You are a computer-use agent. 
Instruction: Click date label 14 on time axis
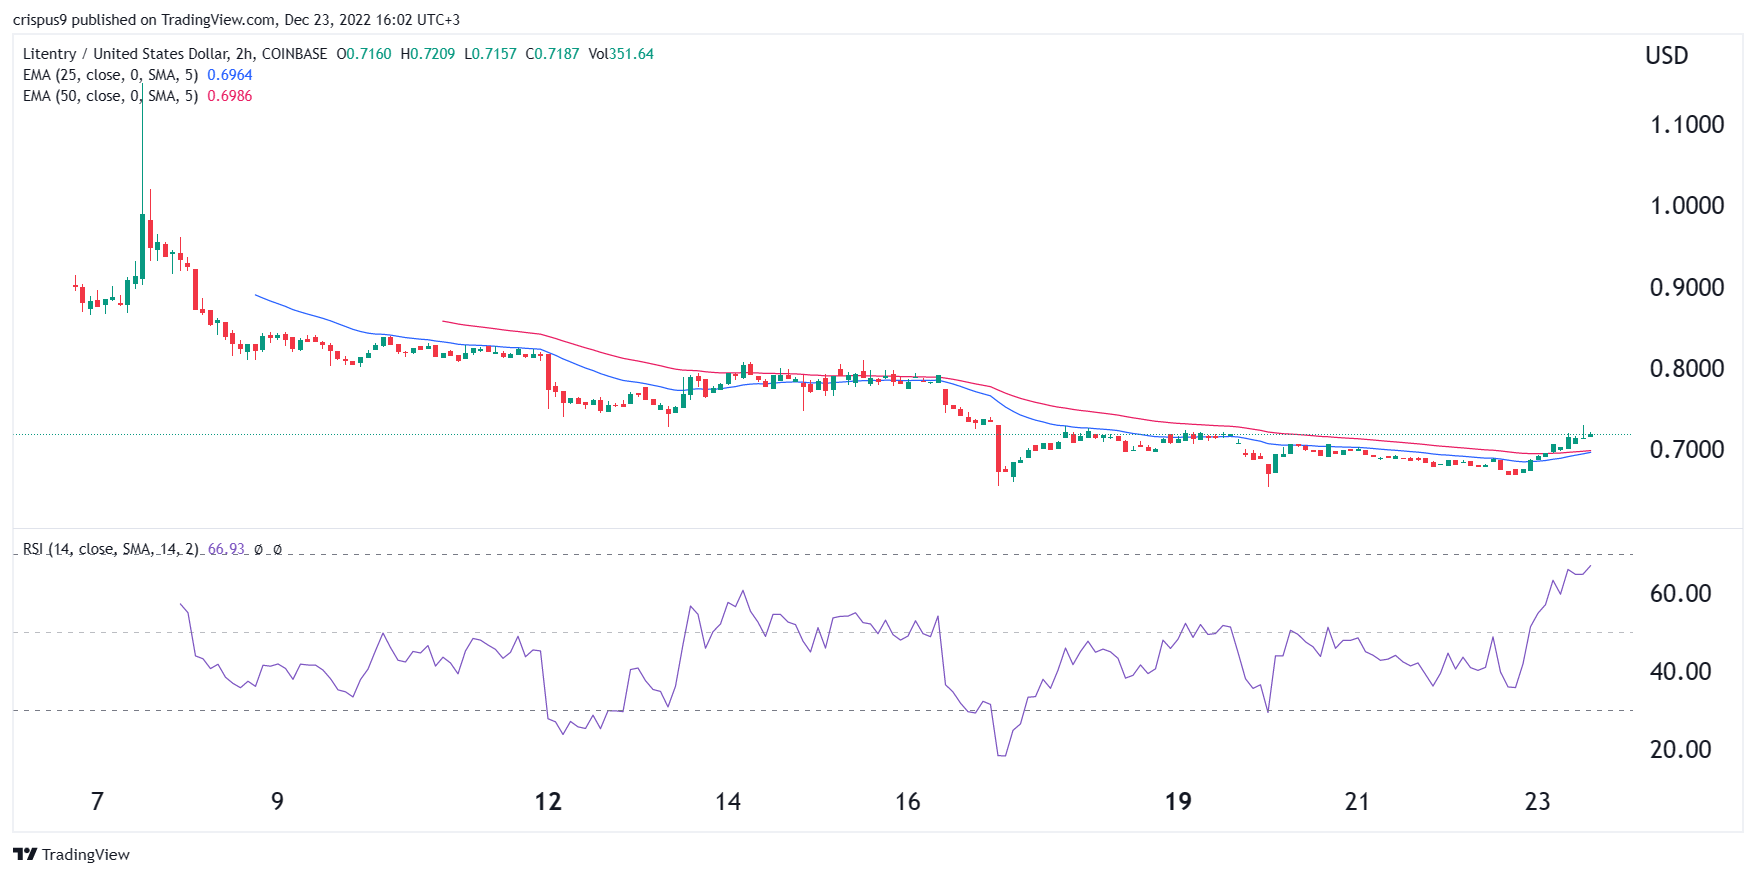point(728,802)
